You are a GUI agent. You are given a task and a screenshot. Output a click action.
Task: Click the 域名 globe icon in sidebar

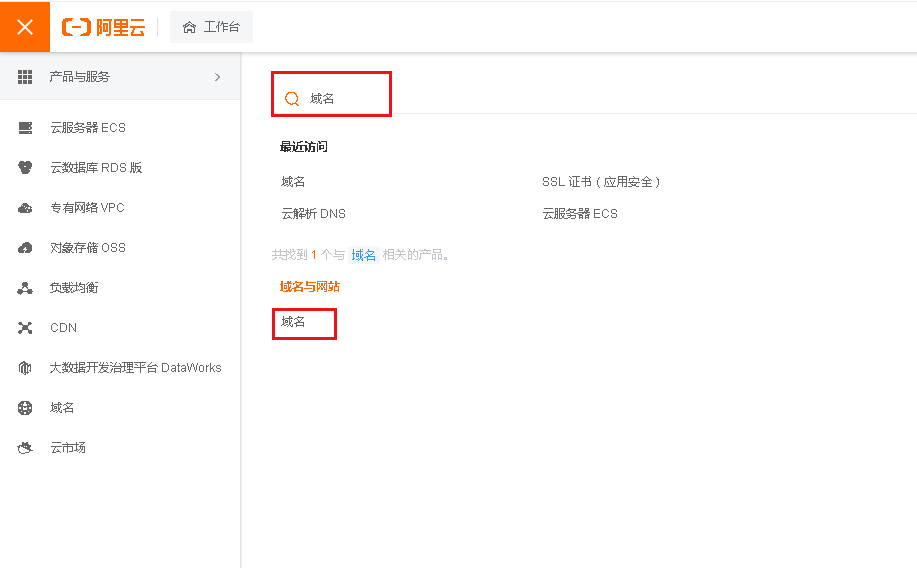click(25, 408)
